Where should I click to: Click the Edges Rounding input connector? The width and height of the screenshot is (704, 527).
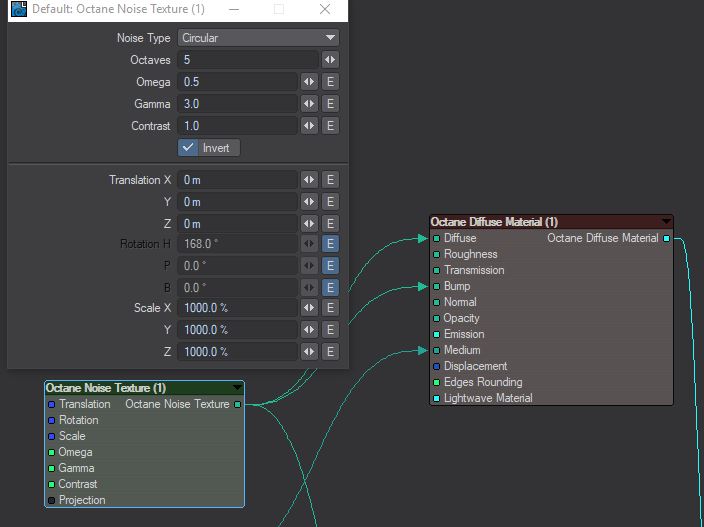pos(436,382)
